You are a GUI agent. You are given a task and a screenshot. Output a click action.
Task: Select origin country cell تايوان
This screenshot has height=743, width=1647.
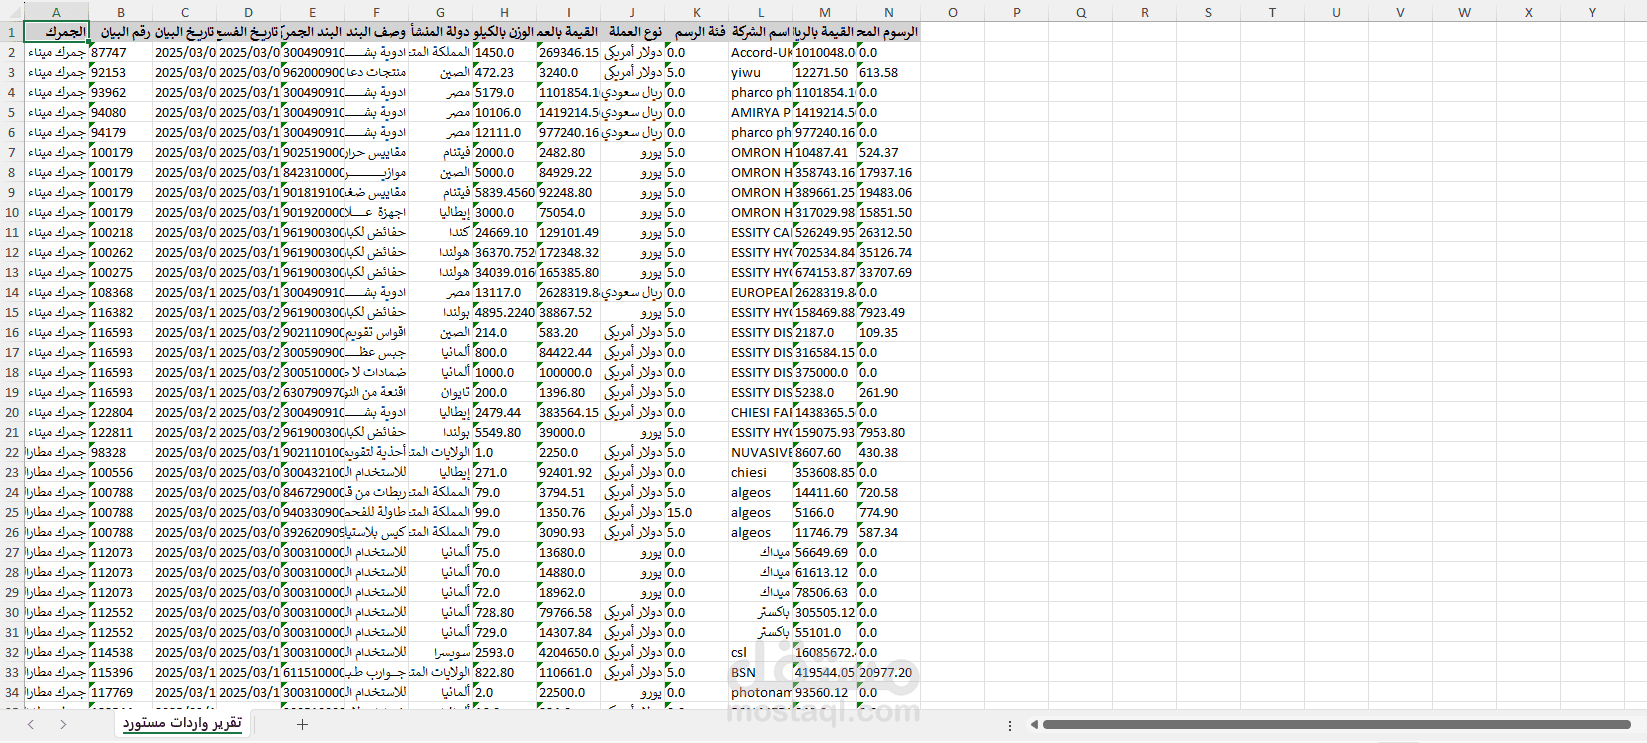coord(441,392)
